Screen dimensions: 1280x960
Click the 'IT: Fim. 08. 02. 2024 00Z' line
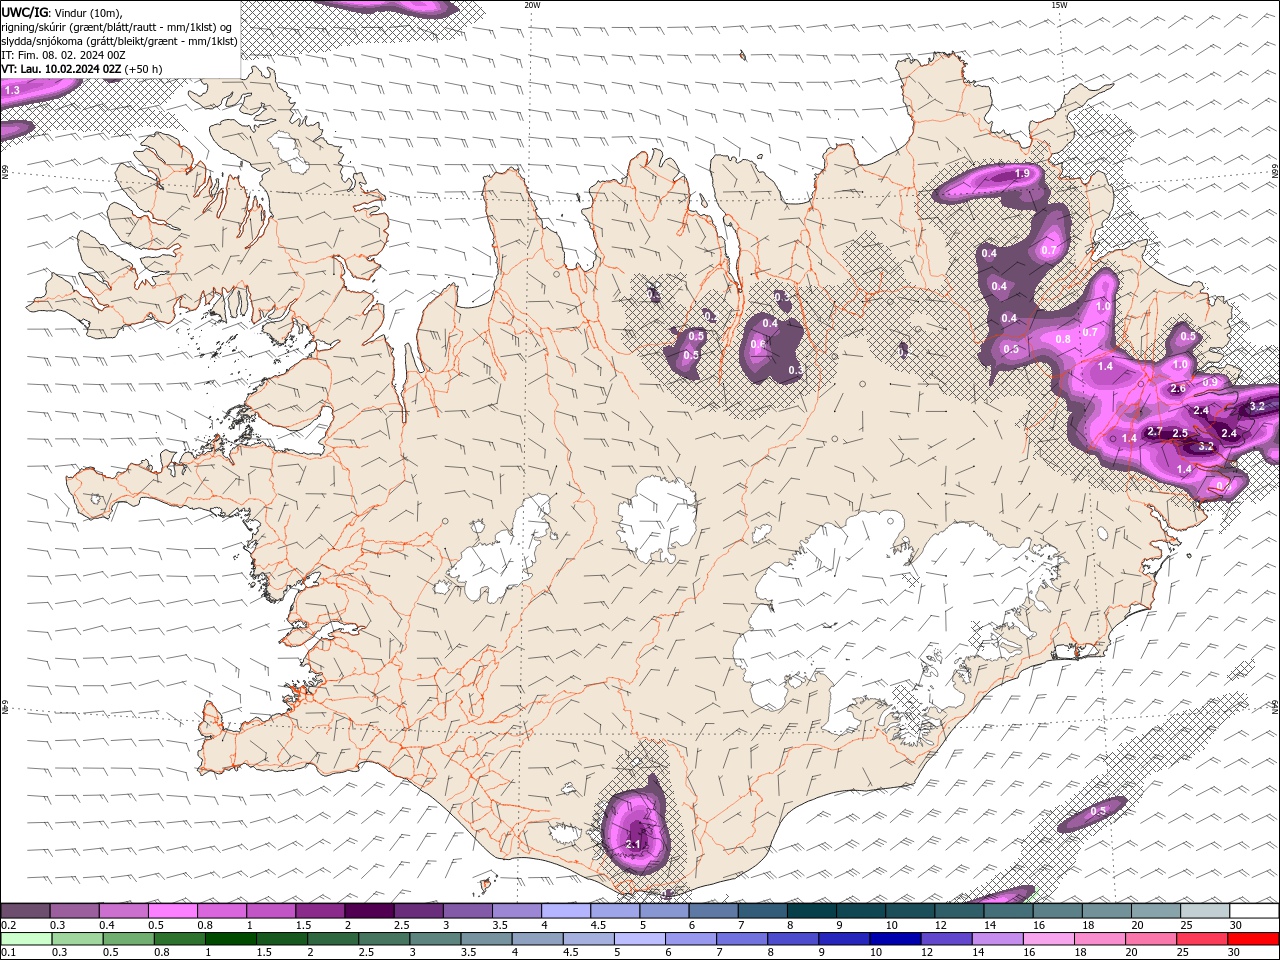pyautogui.click(x=62, y=55)
